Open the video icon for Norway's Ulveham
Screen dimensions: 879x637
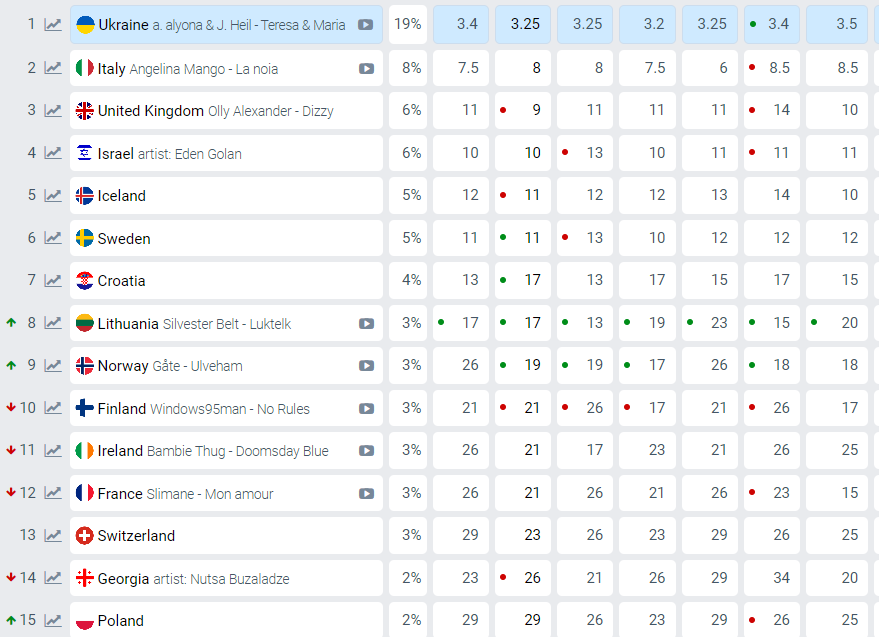366,366
